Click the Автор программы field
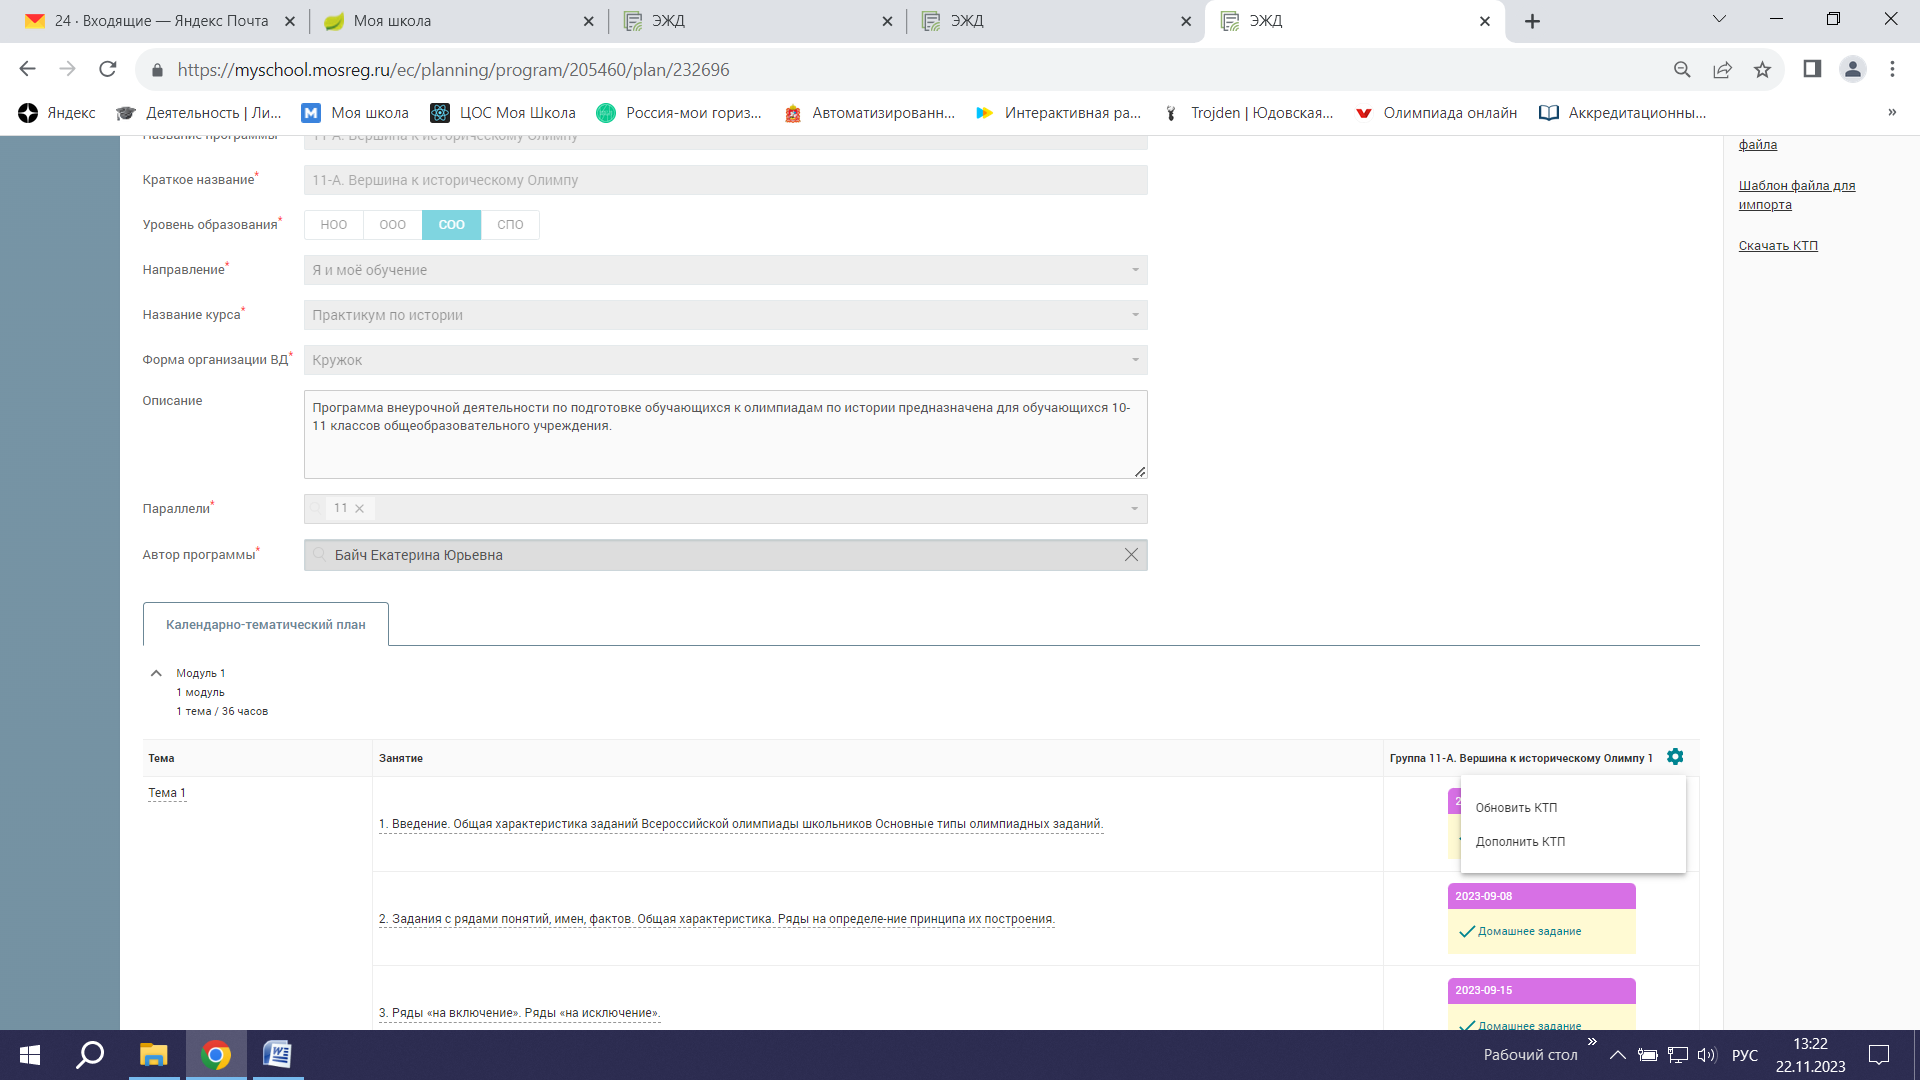Viewport: 1920px width, 1080px height. coord(726,555)
